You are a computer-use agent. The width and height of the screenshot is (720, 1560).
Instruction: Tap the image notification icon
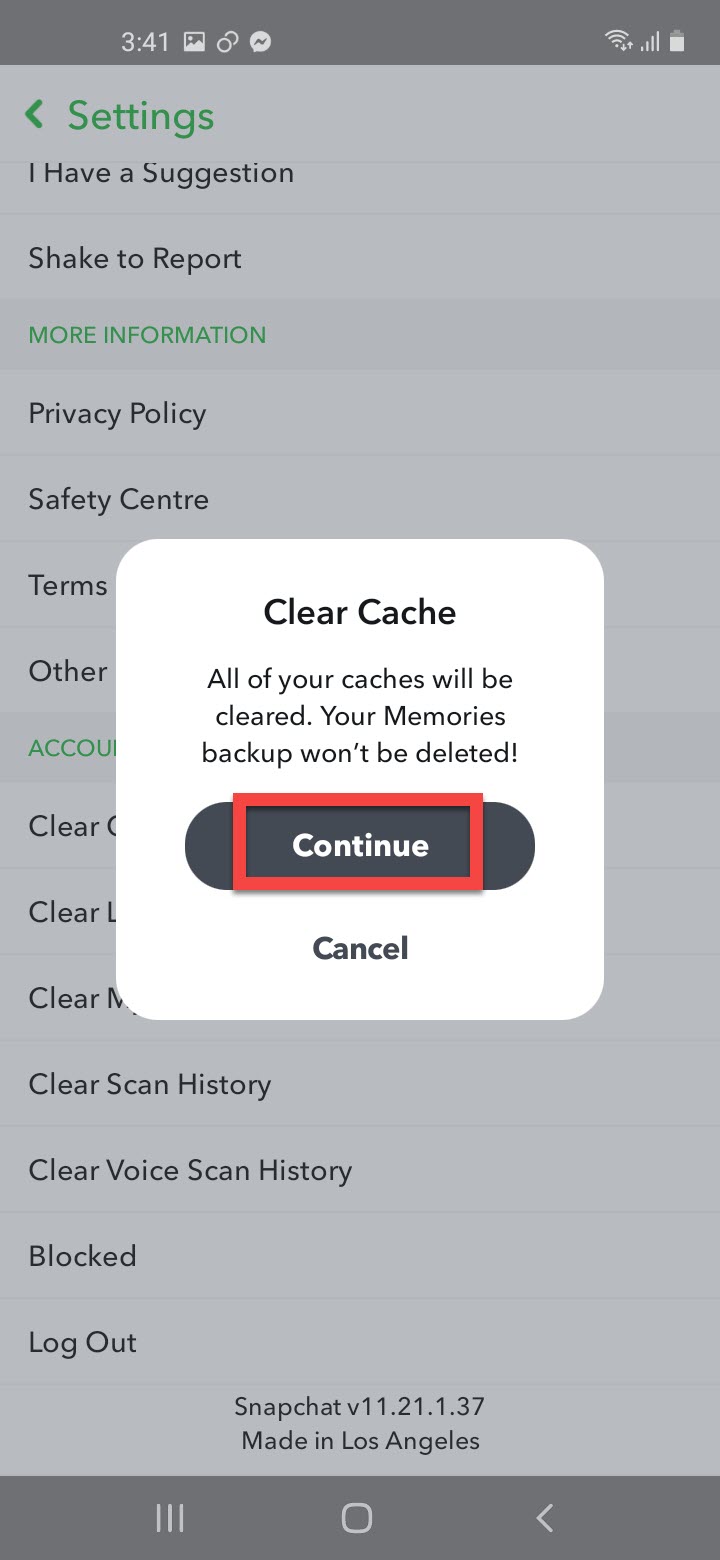pos(195,42)
